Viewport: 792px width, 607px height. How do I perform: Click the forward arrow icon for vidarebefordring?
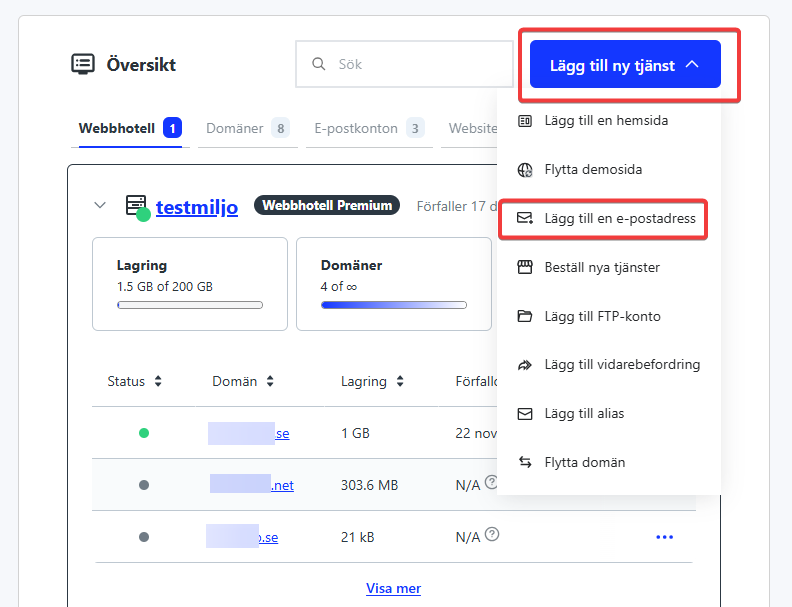(525, 365)
